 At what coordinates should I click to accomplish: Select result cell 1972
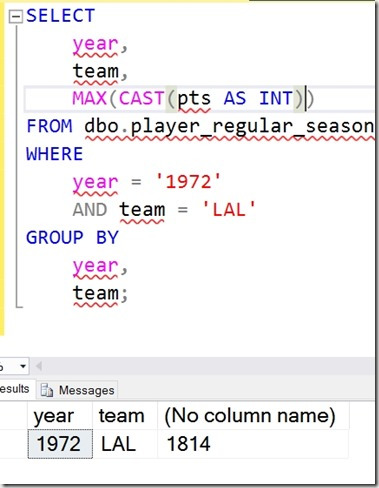60,444
